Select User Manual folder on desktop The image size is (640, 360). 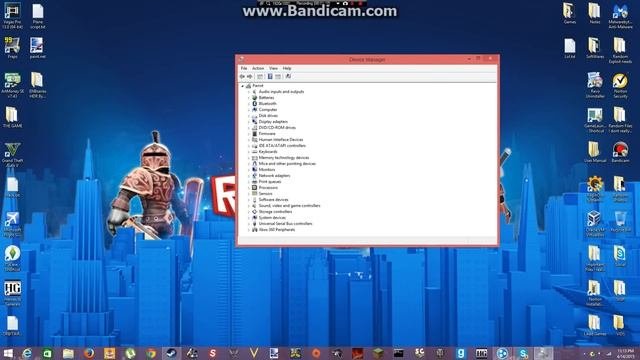tap(595, 152)
